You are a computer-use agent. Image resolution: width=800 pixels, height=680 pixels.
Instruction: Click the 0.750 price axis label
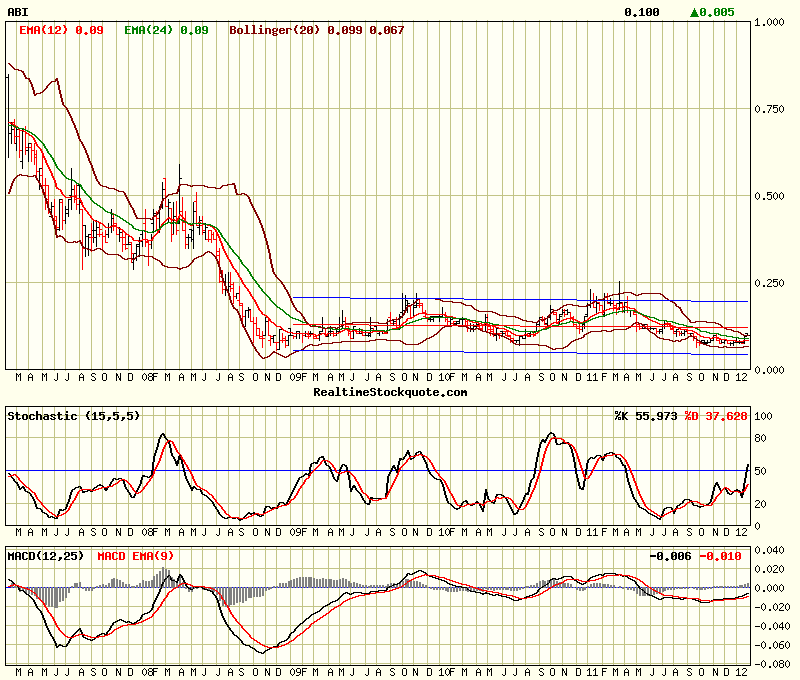point(771,109)
